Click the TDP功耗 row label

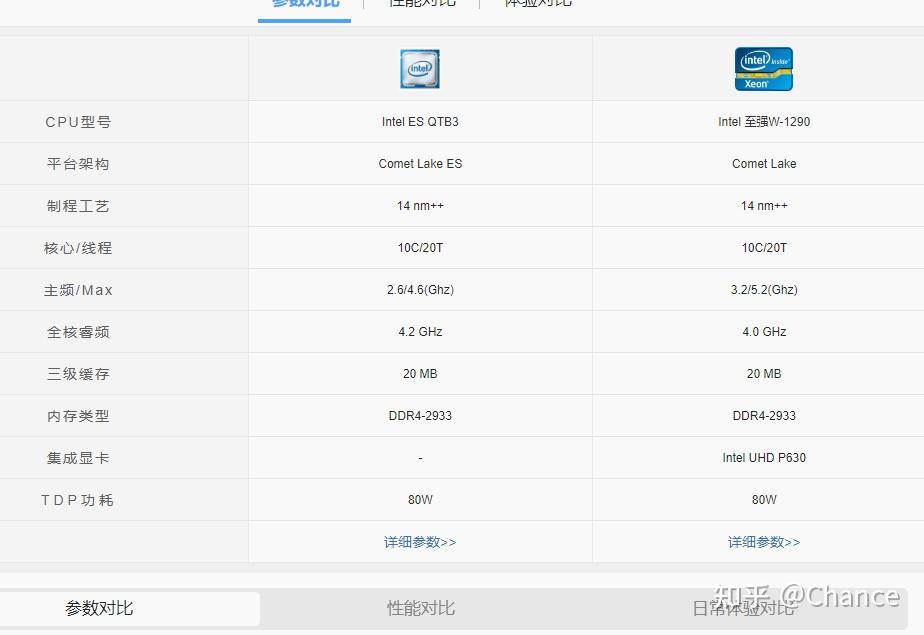pos(77,500)
